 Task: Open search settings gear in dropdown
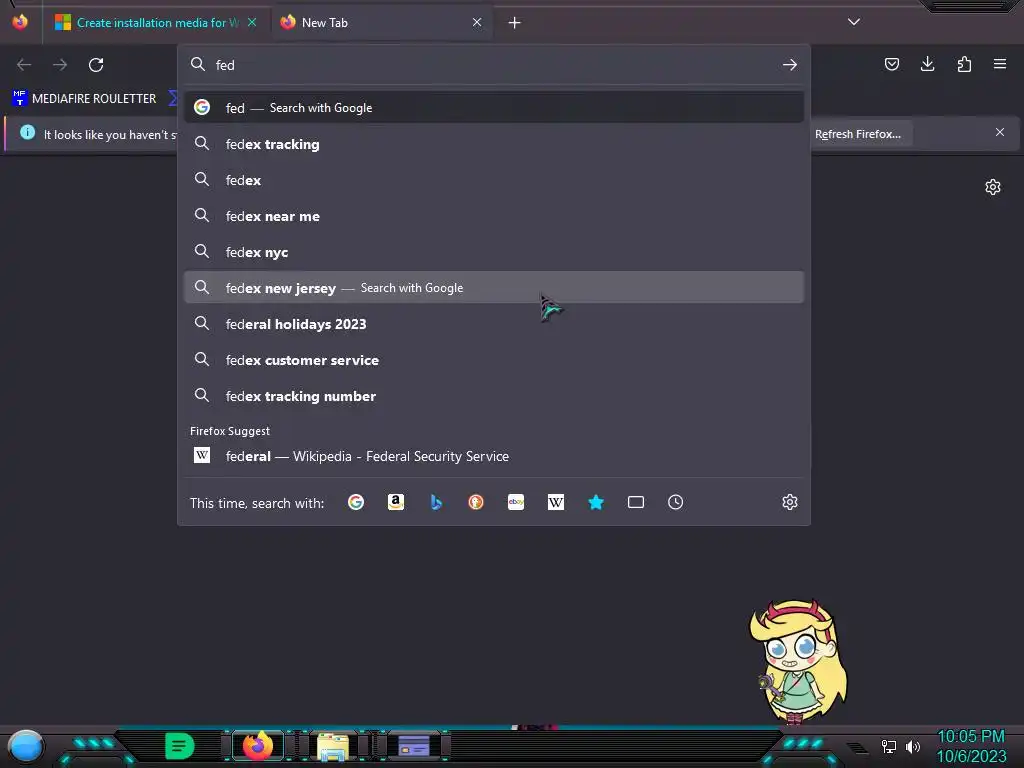point(790,502)
